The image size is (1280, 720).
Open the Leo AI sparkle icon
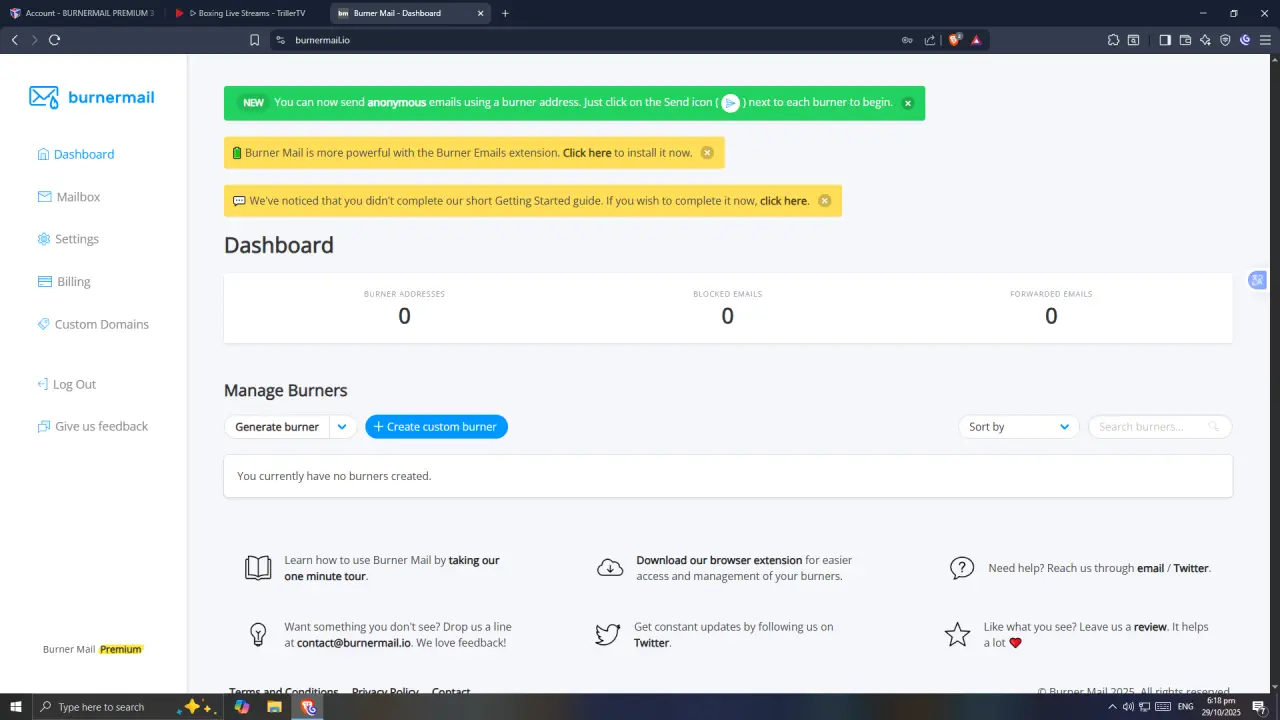point(1205,40)
